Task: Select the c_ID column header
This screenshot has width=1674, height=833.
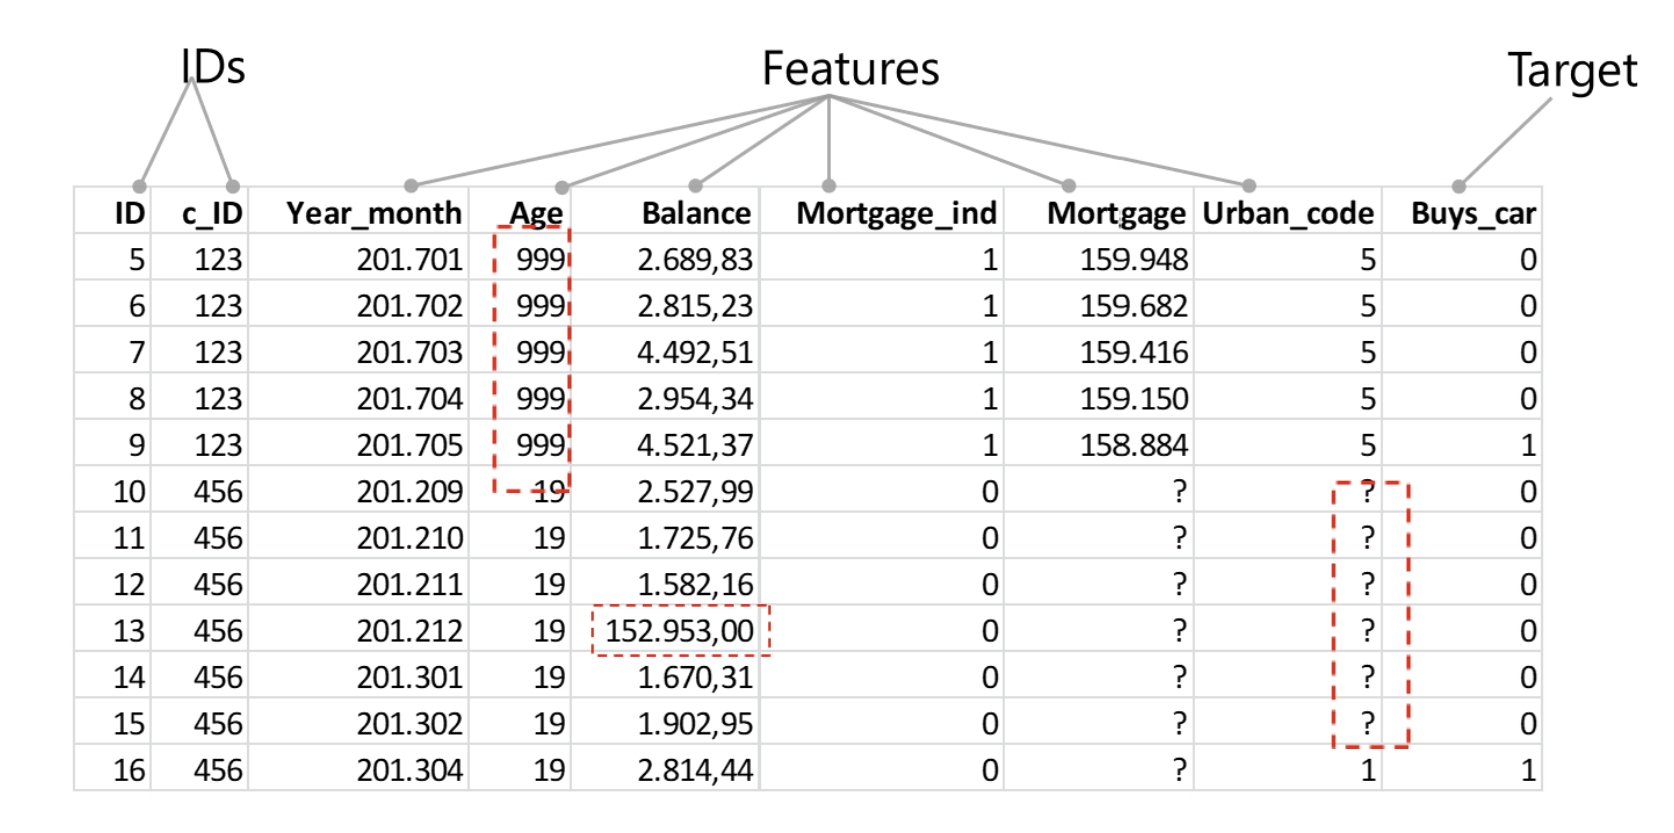Action: tap(212, 213)
